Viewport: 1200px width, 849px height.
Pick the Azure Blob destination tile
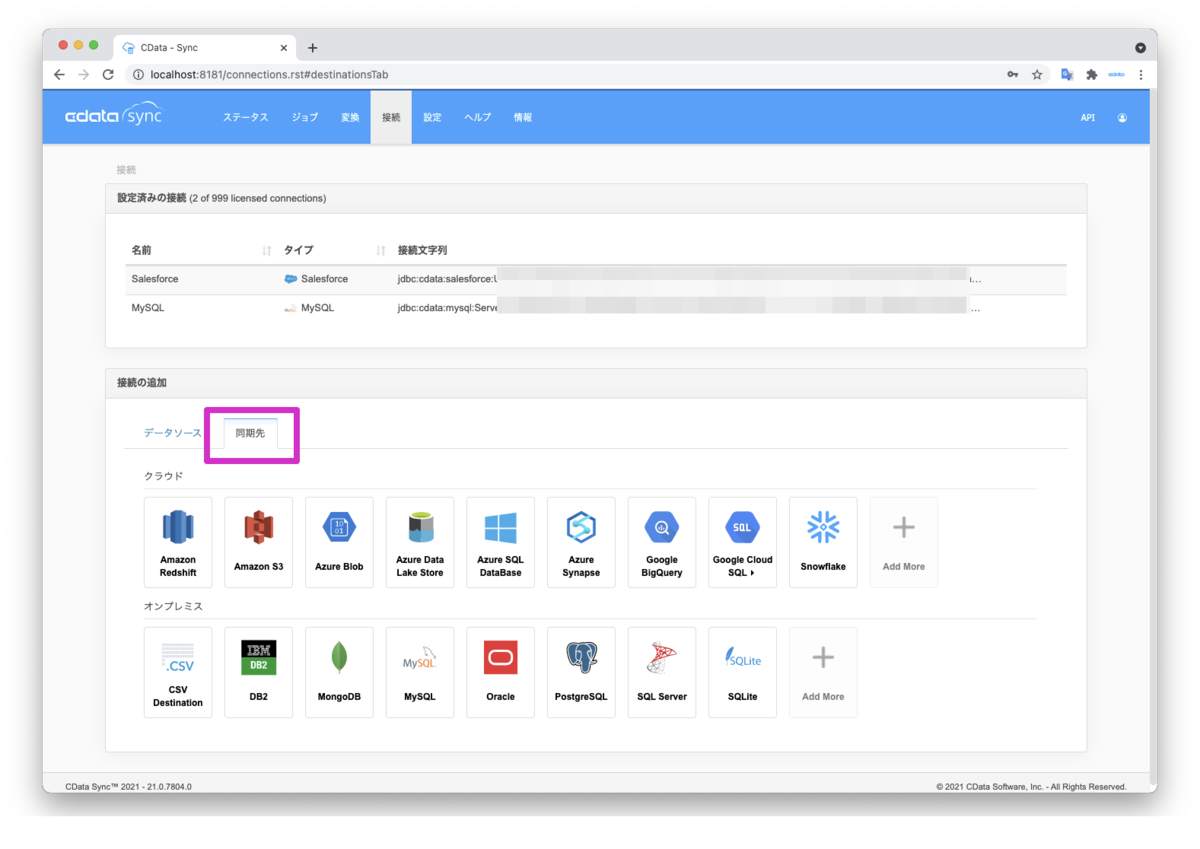tap(339, 542)
